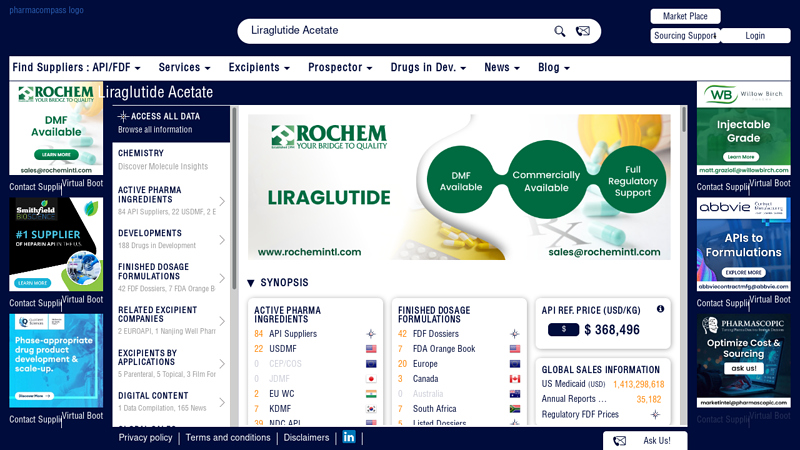Open the Excipients menu
Viewport: 800px width, 450px height.
[259, 67]
